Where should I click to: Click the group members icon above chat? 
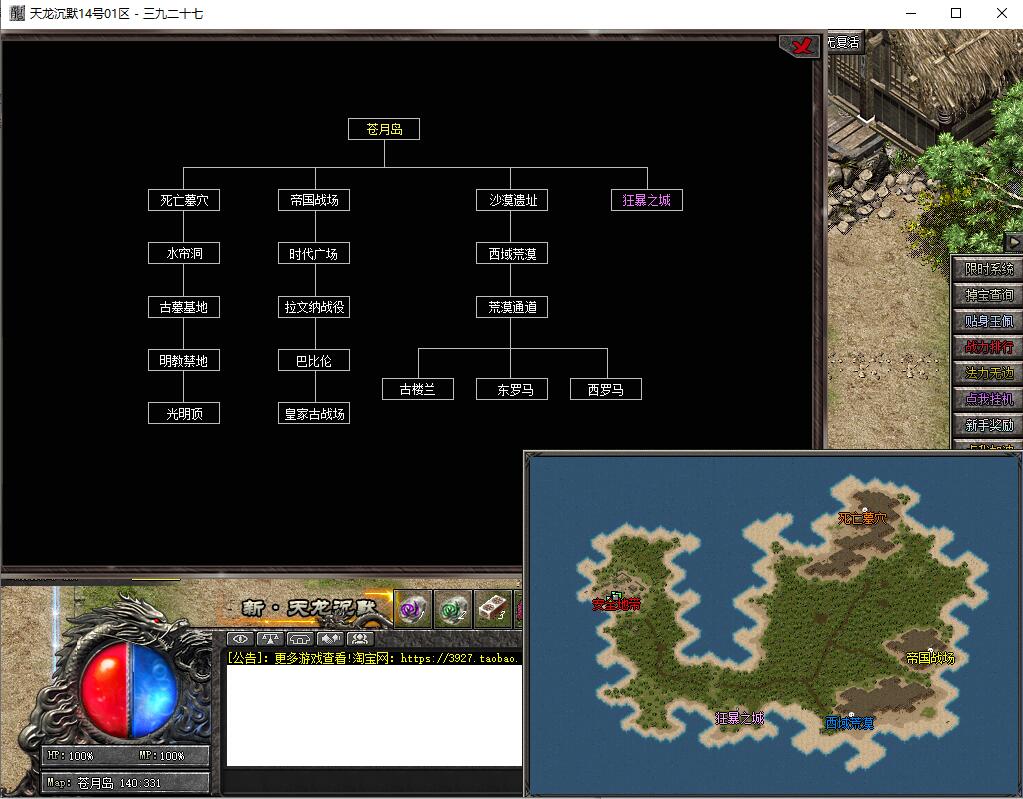(x=360, y=639)
